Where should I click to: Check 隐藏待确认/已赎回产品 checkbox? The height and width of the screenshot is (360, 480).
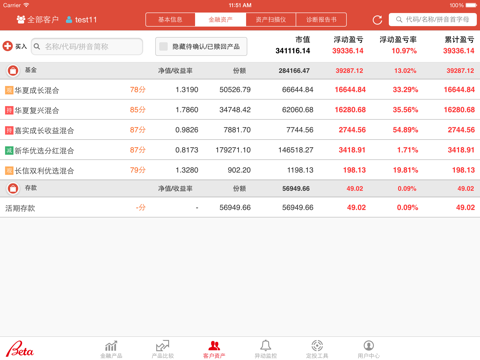(x=163, y=46)
